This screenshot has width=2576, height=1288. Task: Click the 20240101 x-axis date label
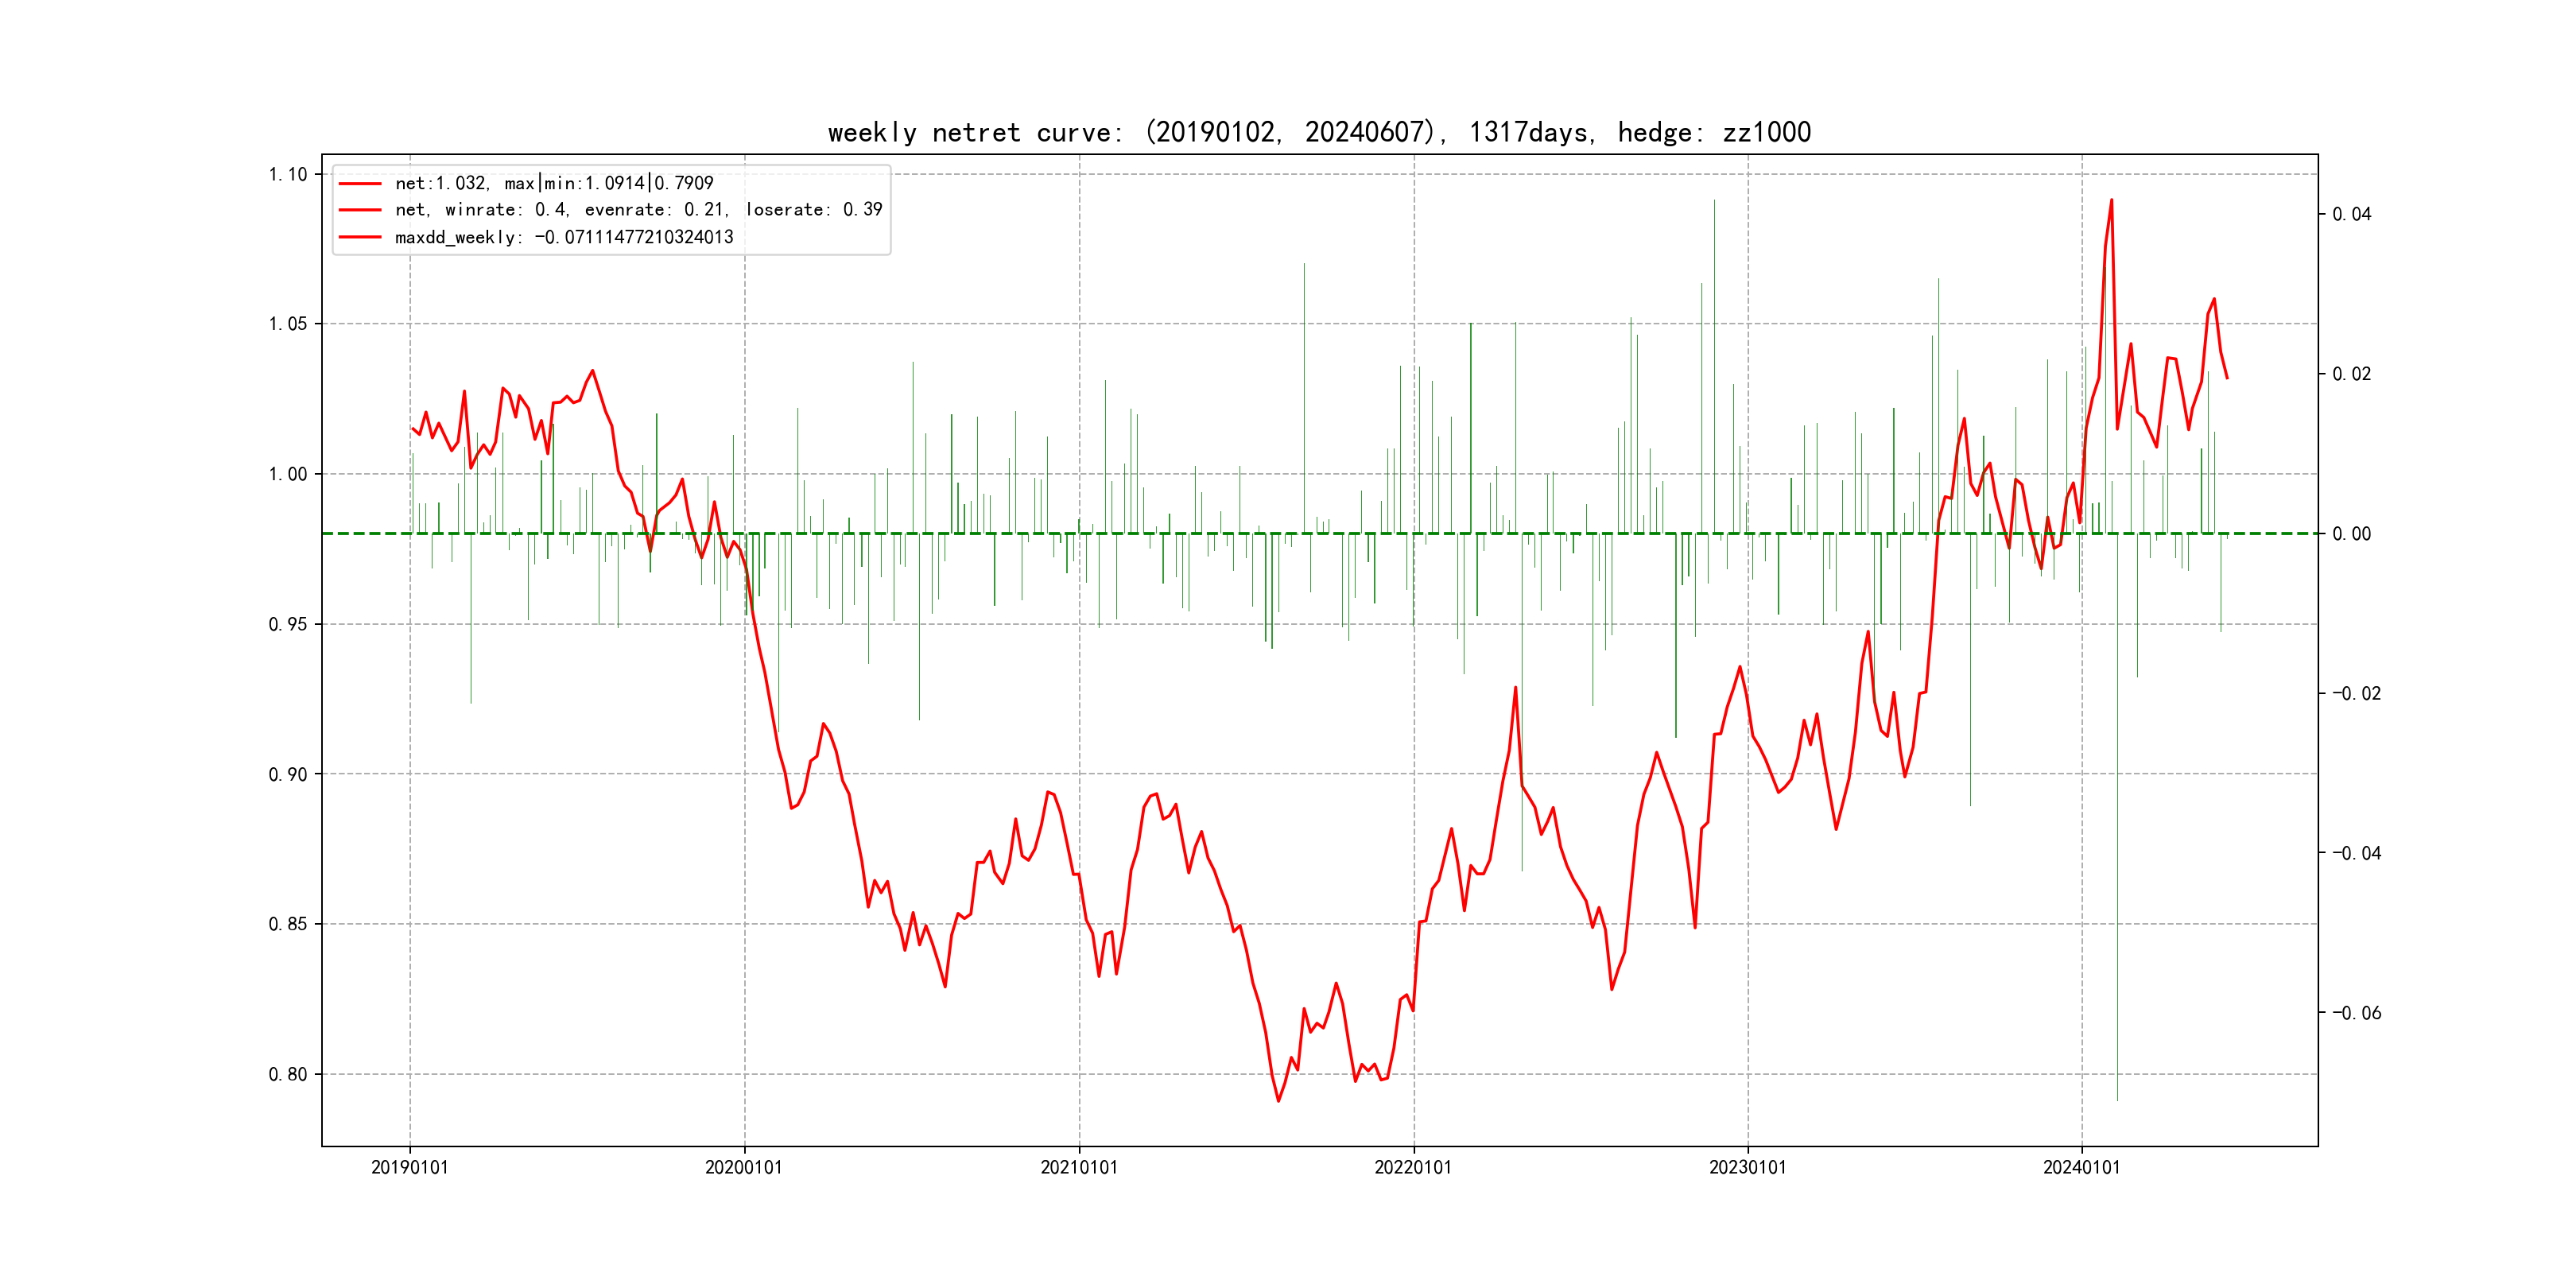tap(2081, 1167)
